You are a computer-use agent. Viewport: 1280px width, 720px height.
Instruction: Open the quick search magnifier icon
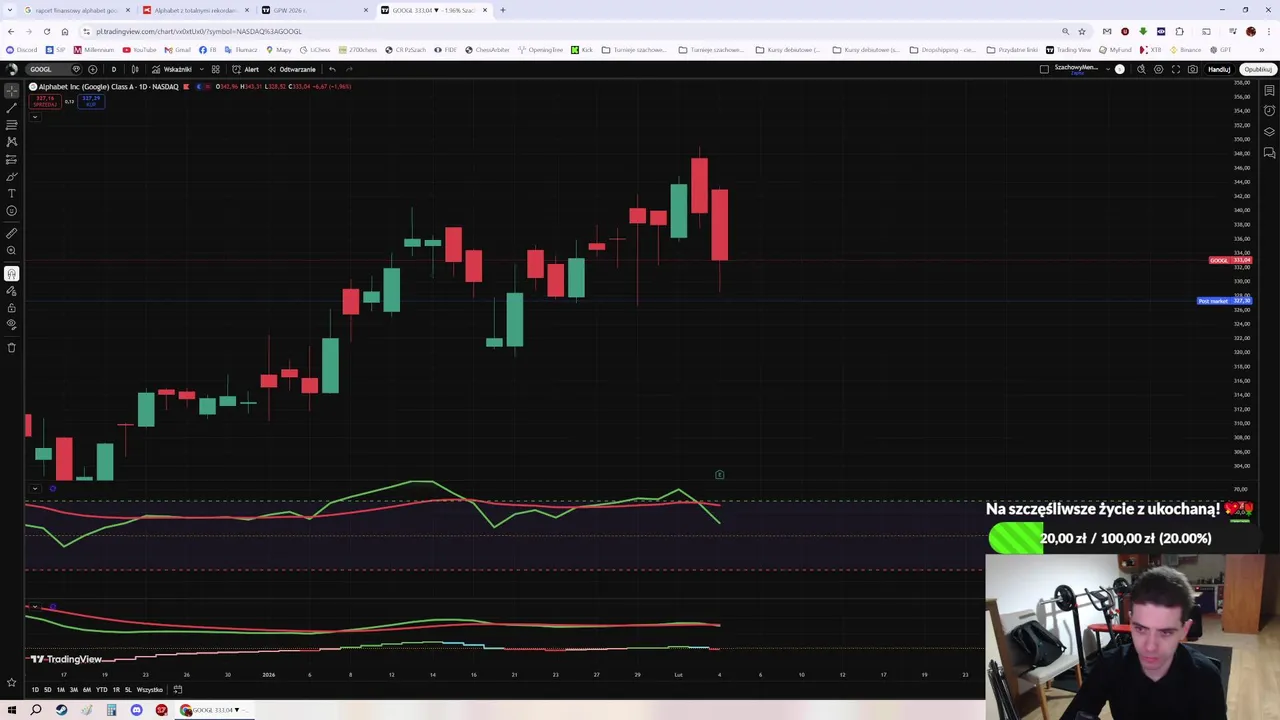(x=1141, y=69)
